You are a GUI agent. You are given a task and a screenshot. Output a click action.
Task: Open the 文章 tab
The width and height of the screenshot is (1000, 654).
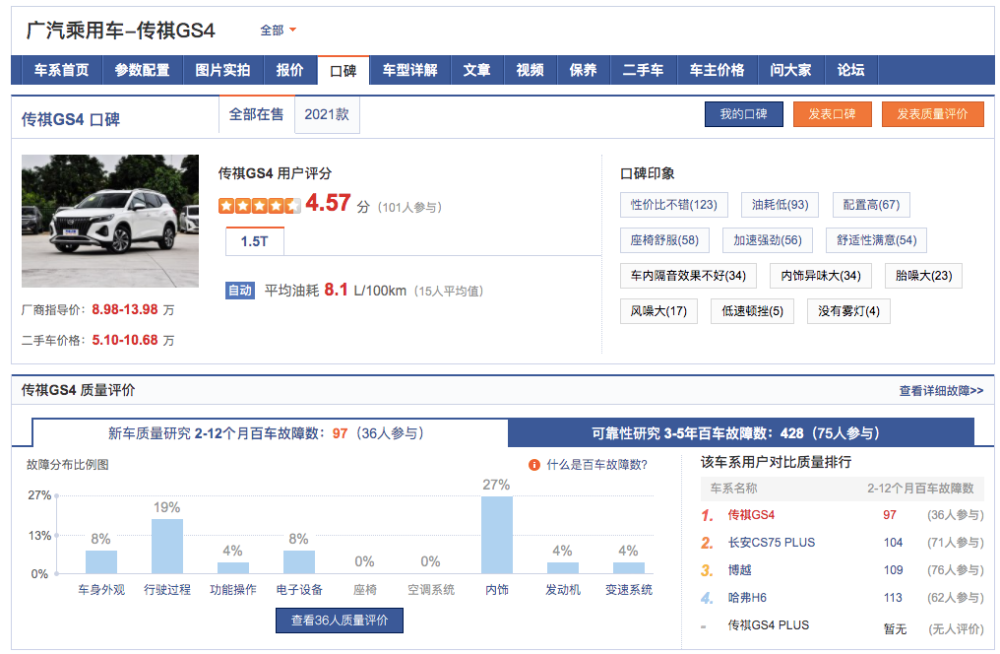tap(477, 70)
